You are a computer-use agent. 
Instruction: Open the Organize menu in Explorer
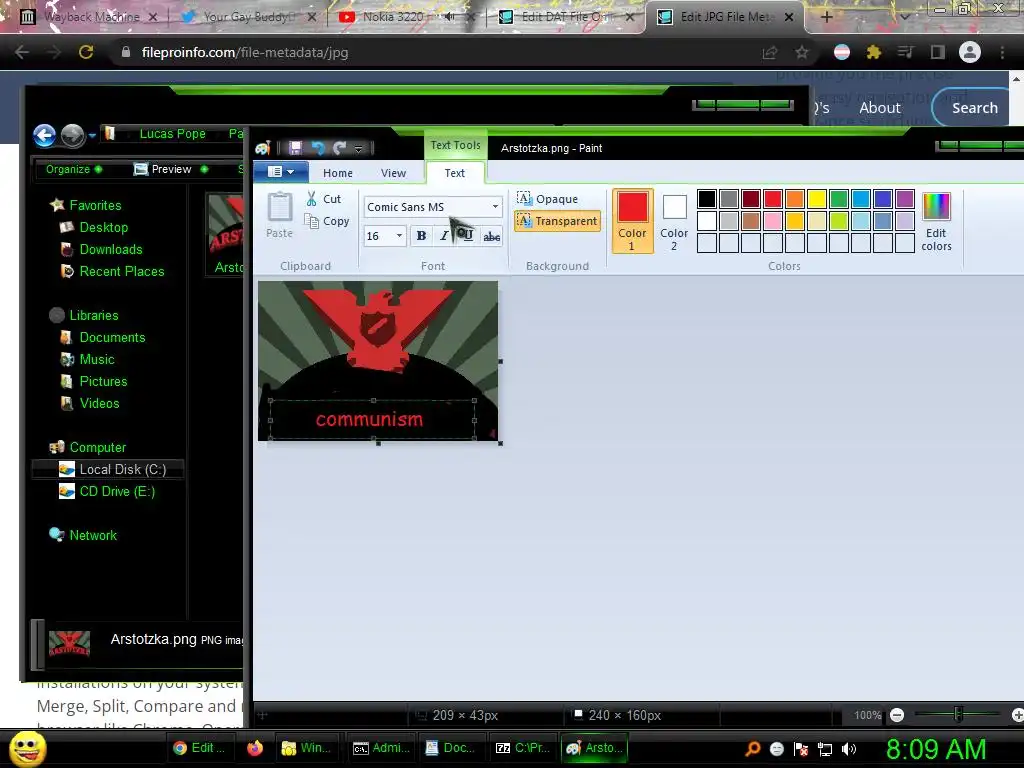tap(73, 169)
